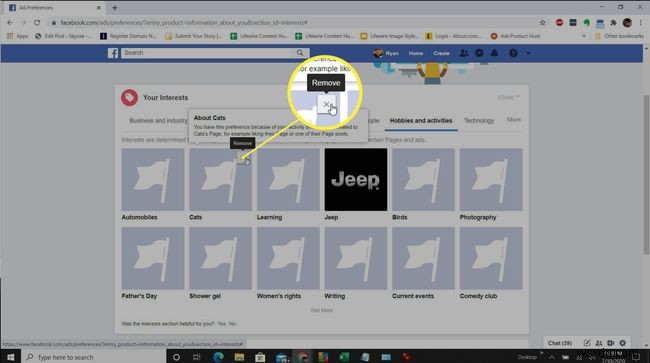
Task: Click See More interests link
Action: tap(322, 310)
